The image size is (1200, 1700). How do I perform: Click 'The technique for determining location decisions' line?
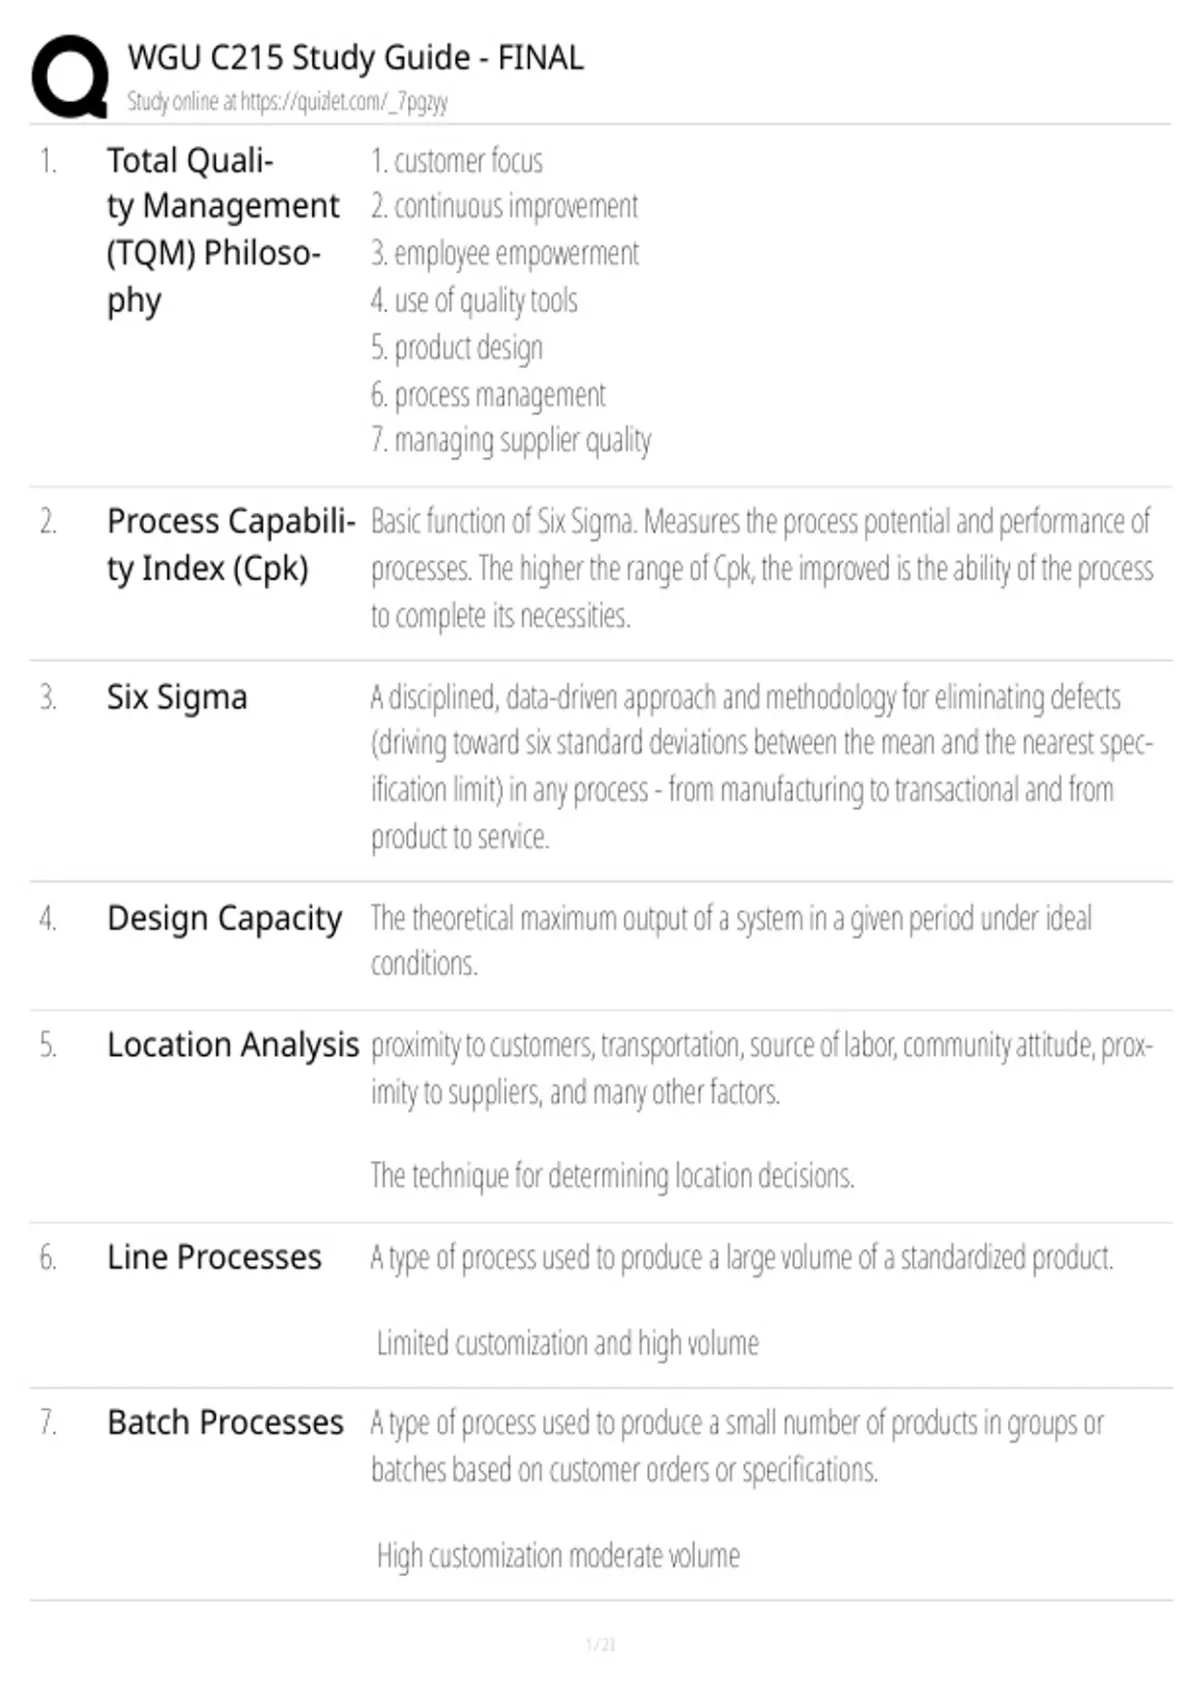612,1175
